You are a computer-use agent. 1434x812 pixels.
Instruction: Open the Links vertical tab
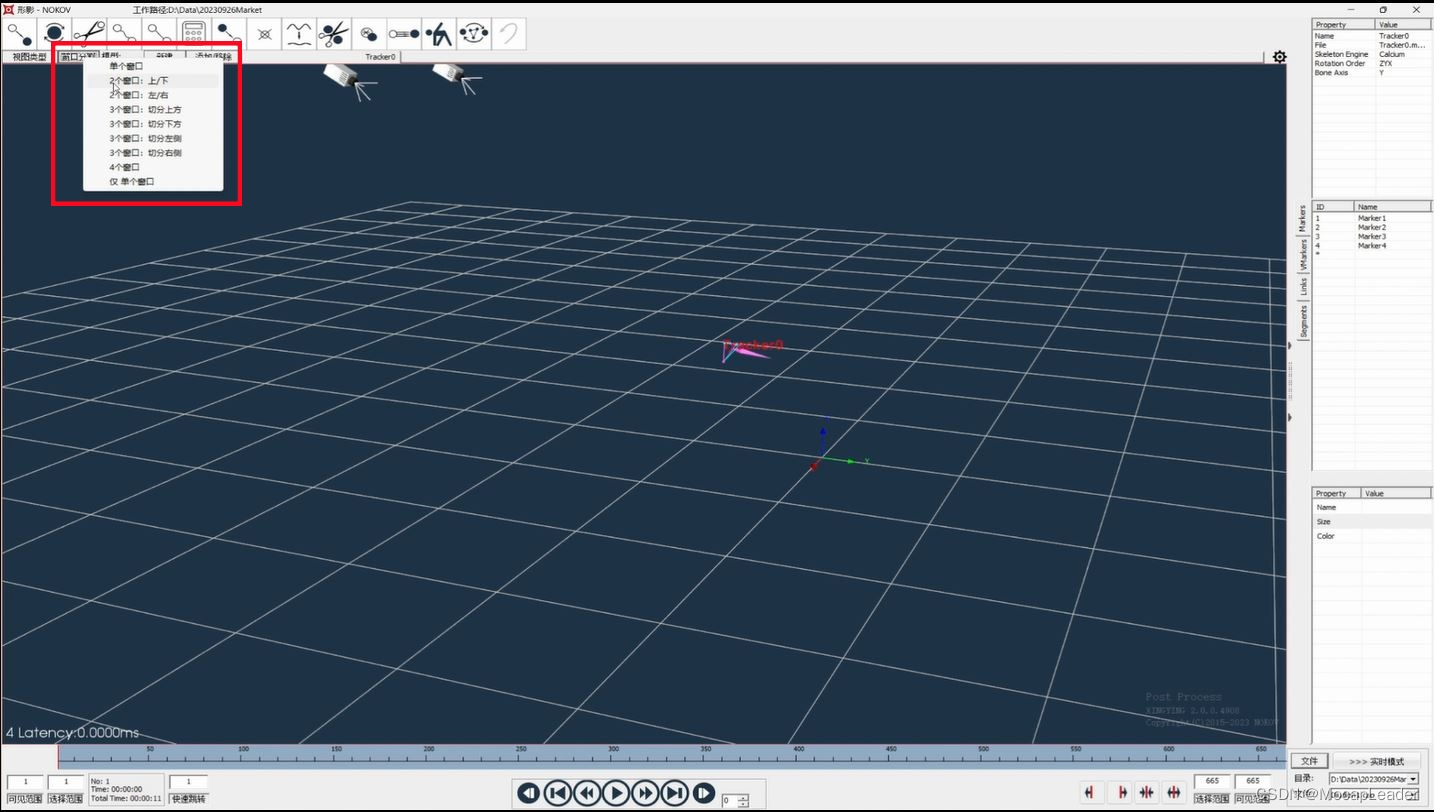1303,287
